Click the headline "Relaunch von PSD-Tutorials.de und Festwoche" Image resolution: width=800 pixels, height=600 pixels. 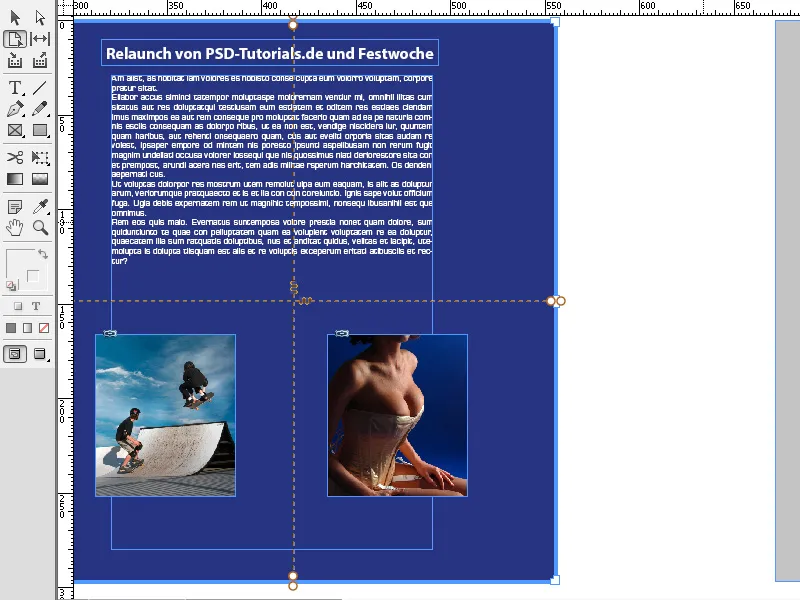point(270,53)
